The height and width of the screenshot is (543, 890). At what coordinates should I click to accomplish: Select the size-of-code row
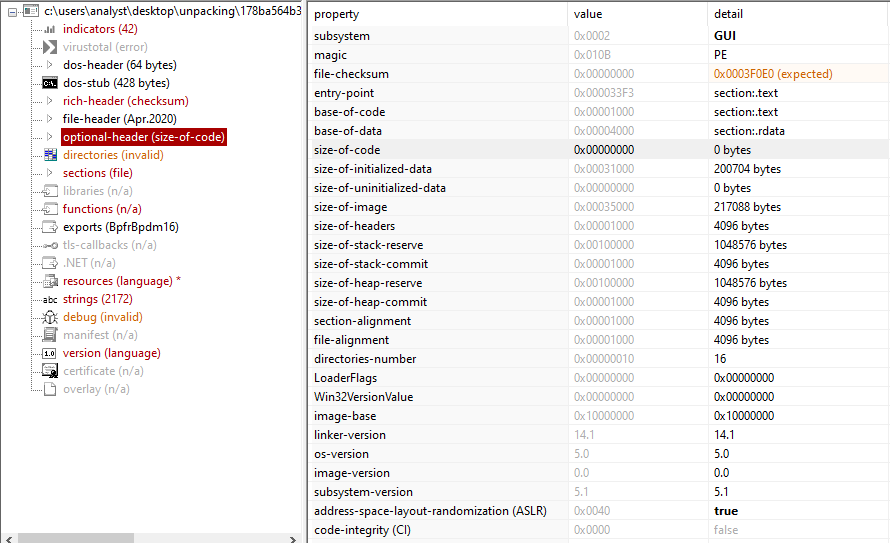tap(599, 150)
